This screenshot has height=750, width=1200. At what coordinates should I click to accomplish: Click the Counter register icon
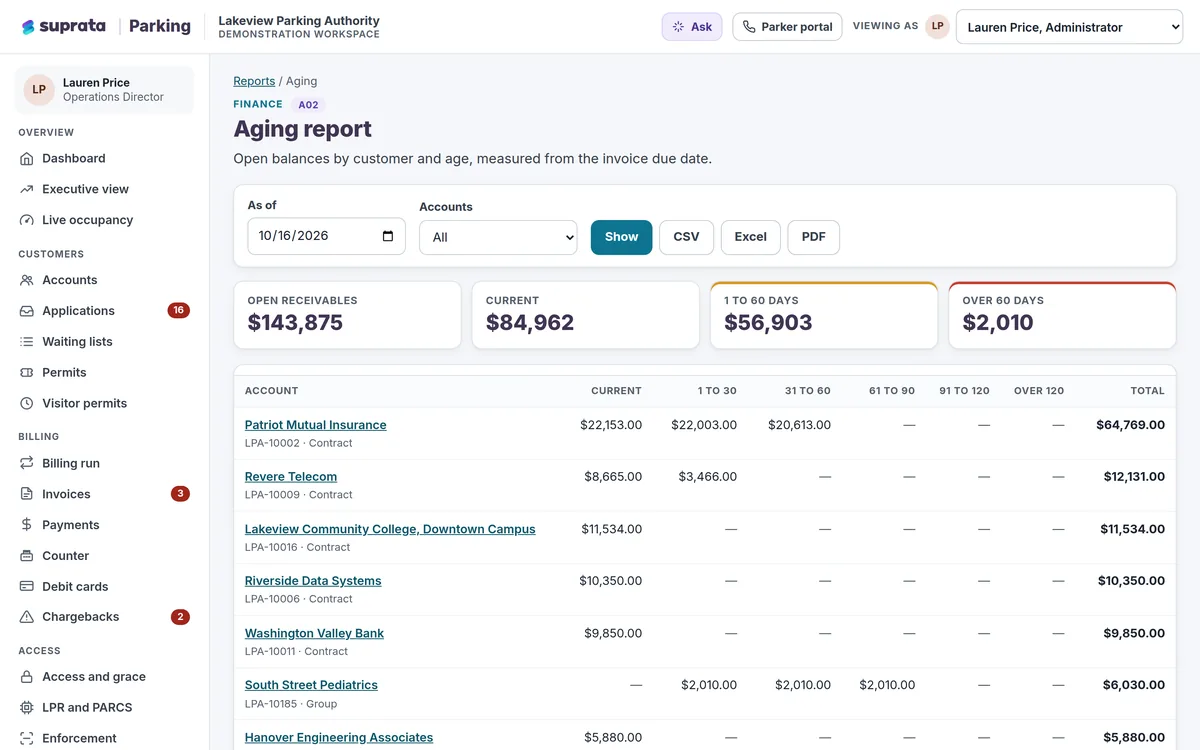pos(27,556)
